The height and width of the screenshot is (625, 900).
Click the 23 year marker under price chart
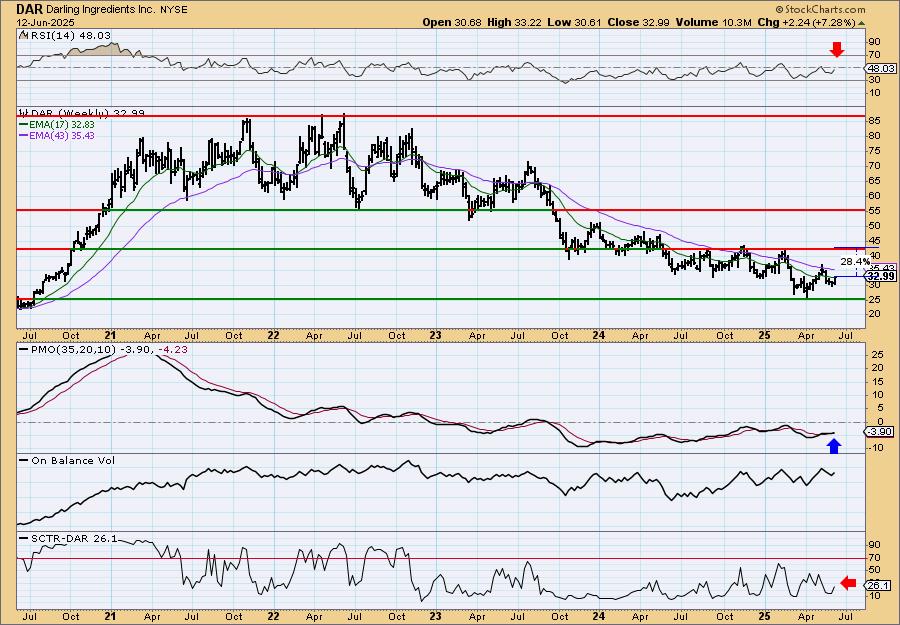tap(436, 335)
